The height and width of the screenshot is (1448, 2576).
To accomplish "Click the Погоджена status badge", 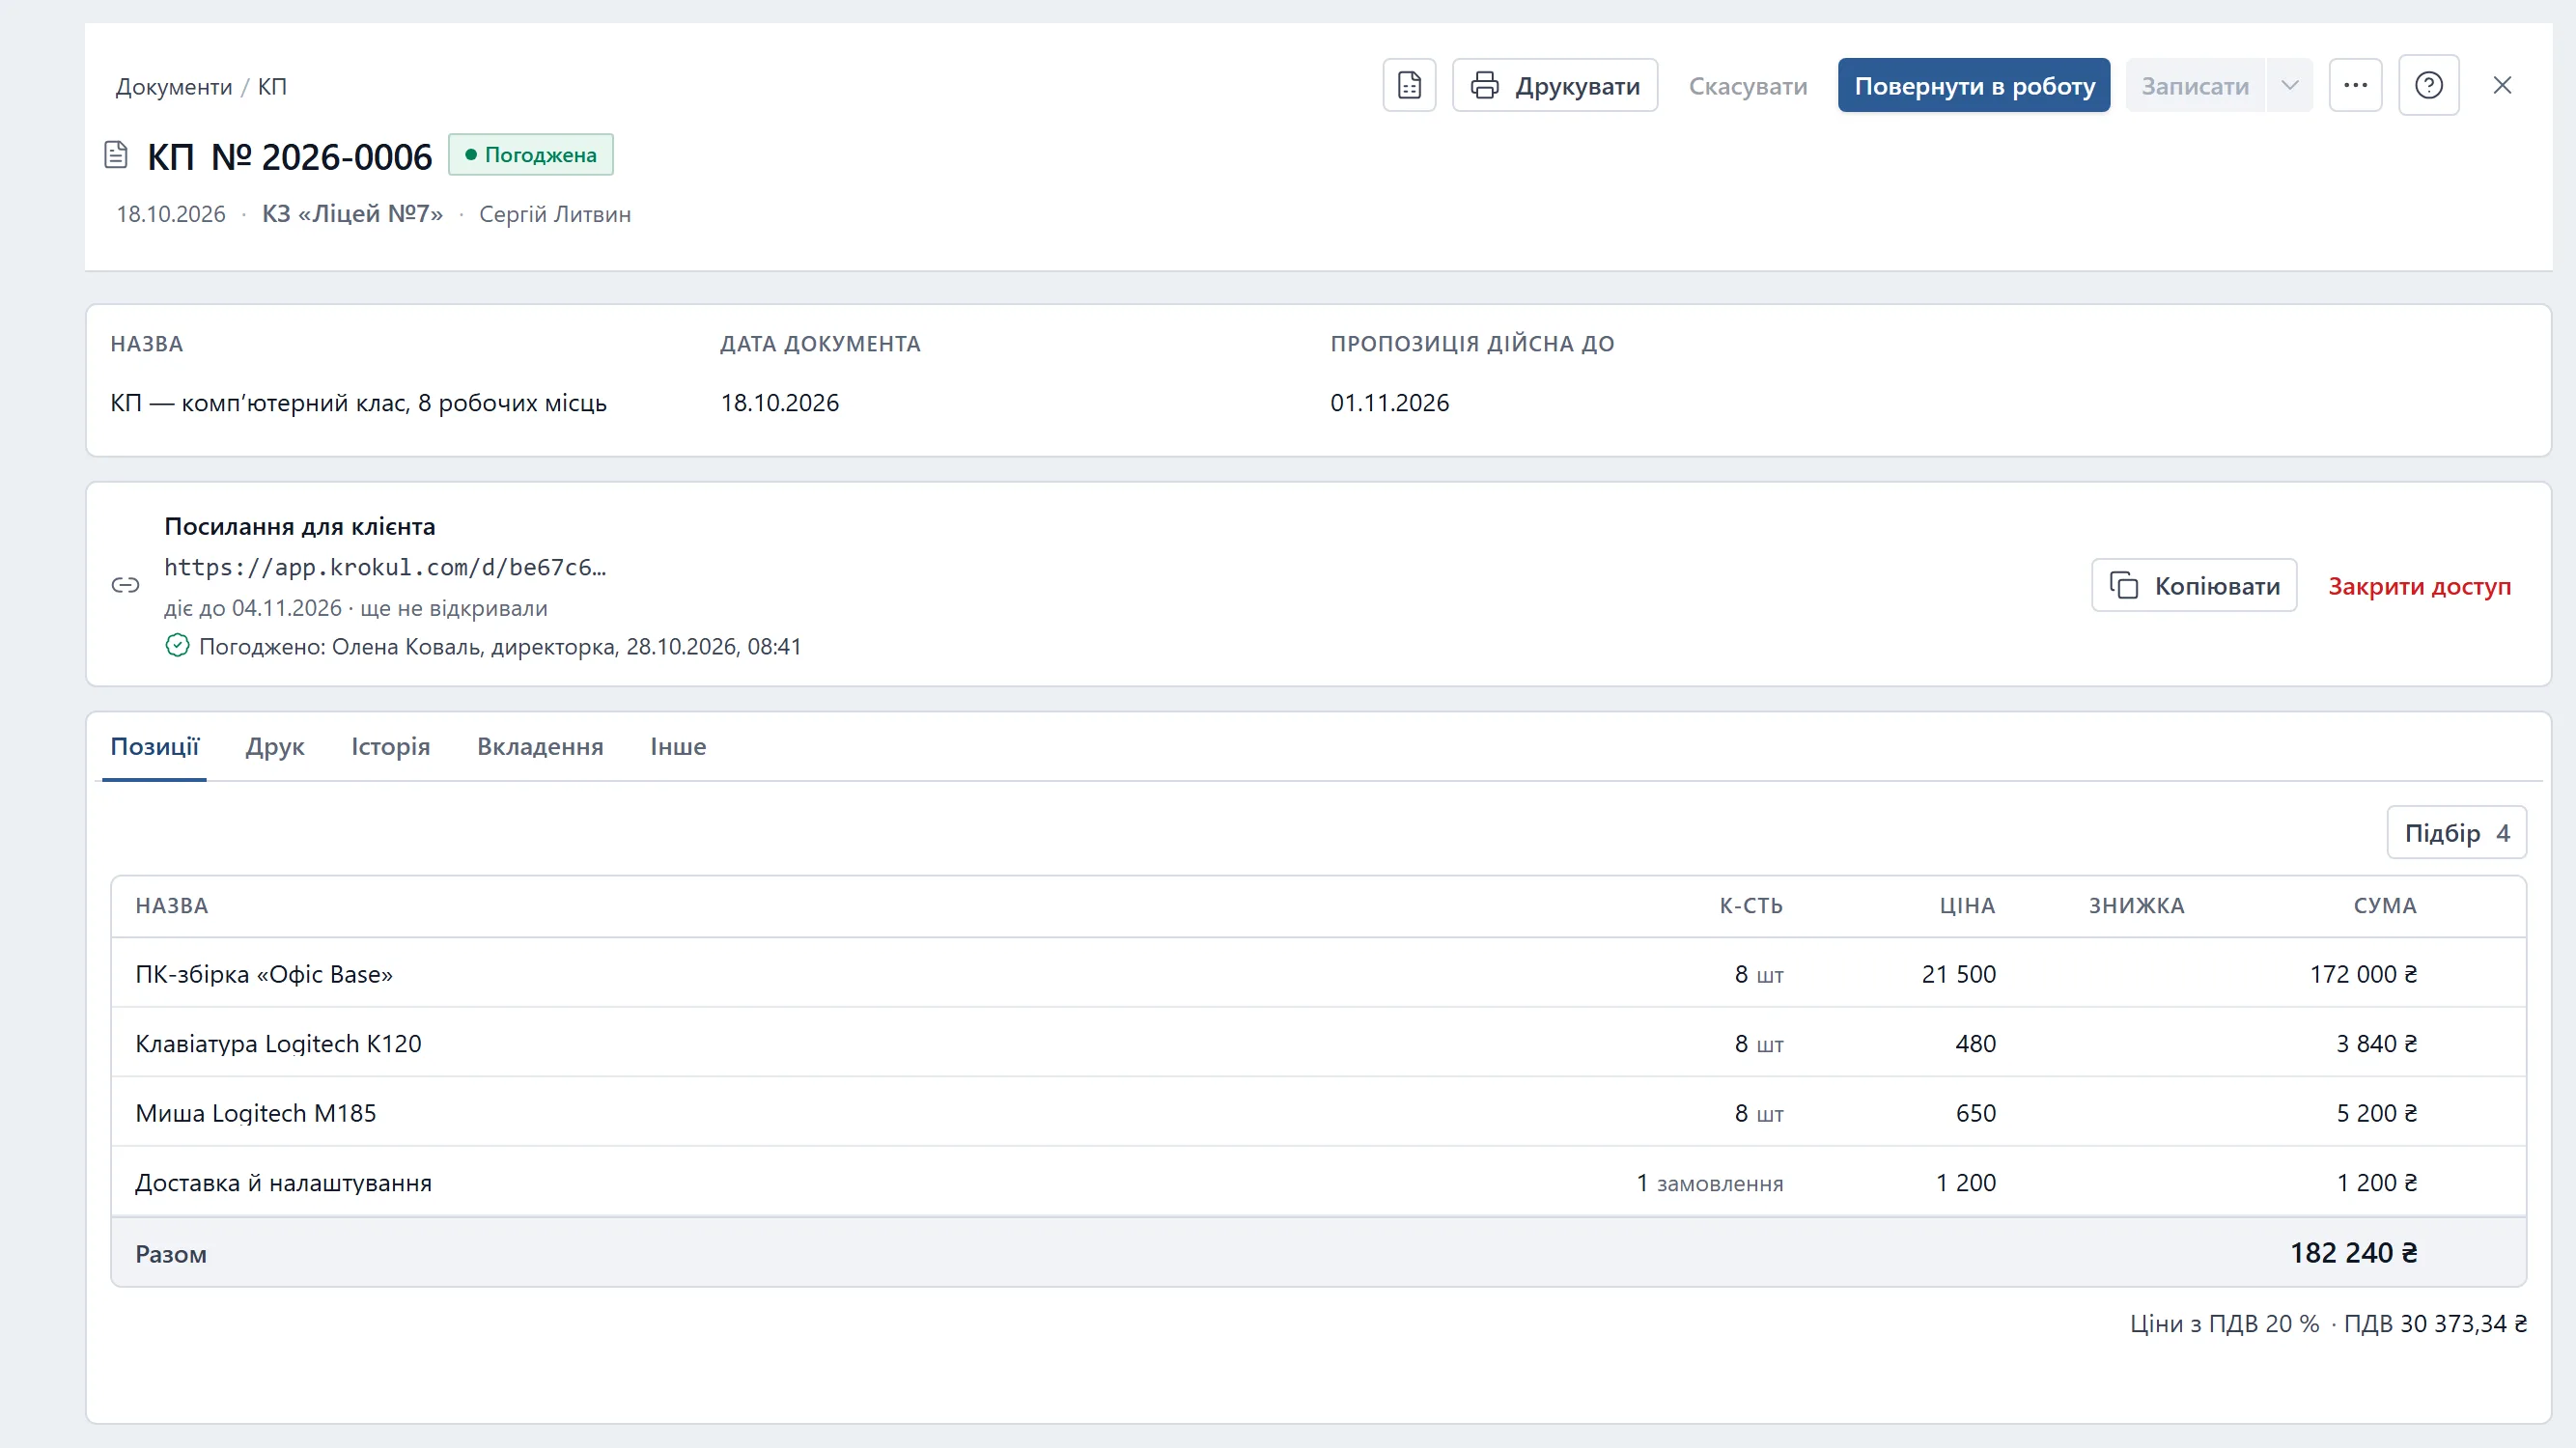I will click(530, 155).
